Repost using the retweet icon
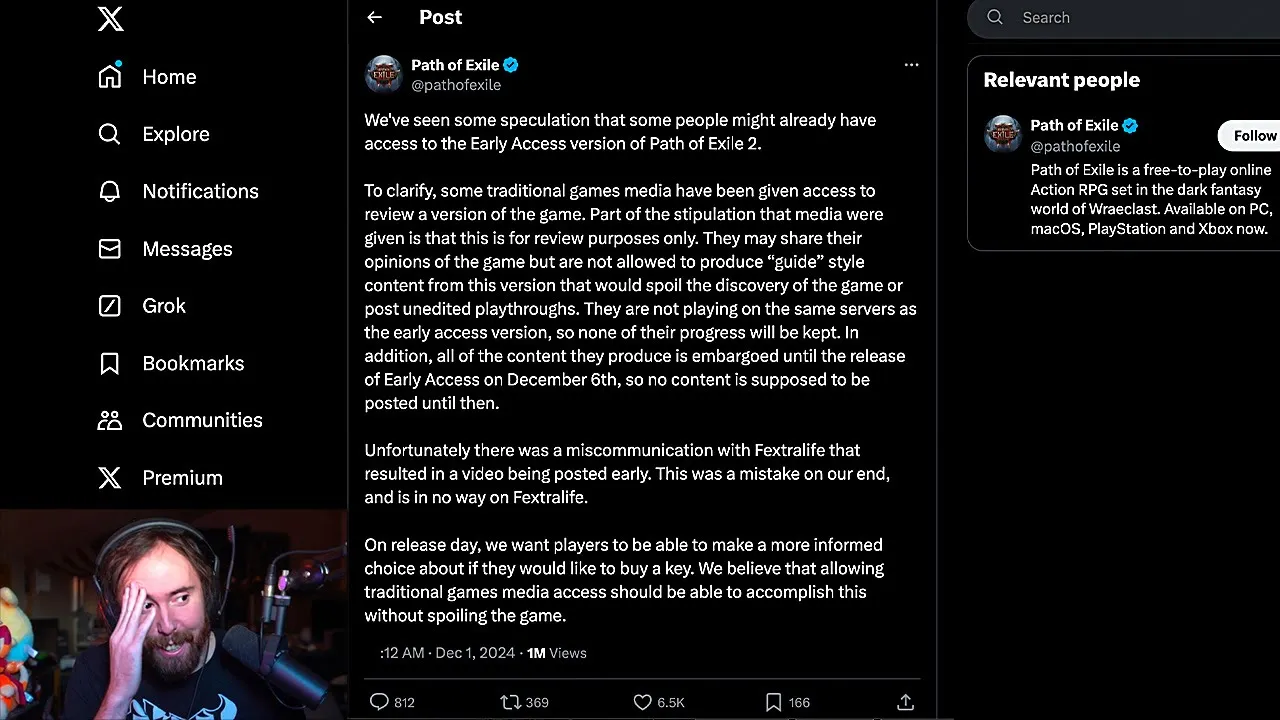The height and width of the screenshot is (720, 1280). coord(511,702)
